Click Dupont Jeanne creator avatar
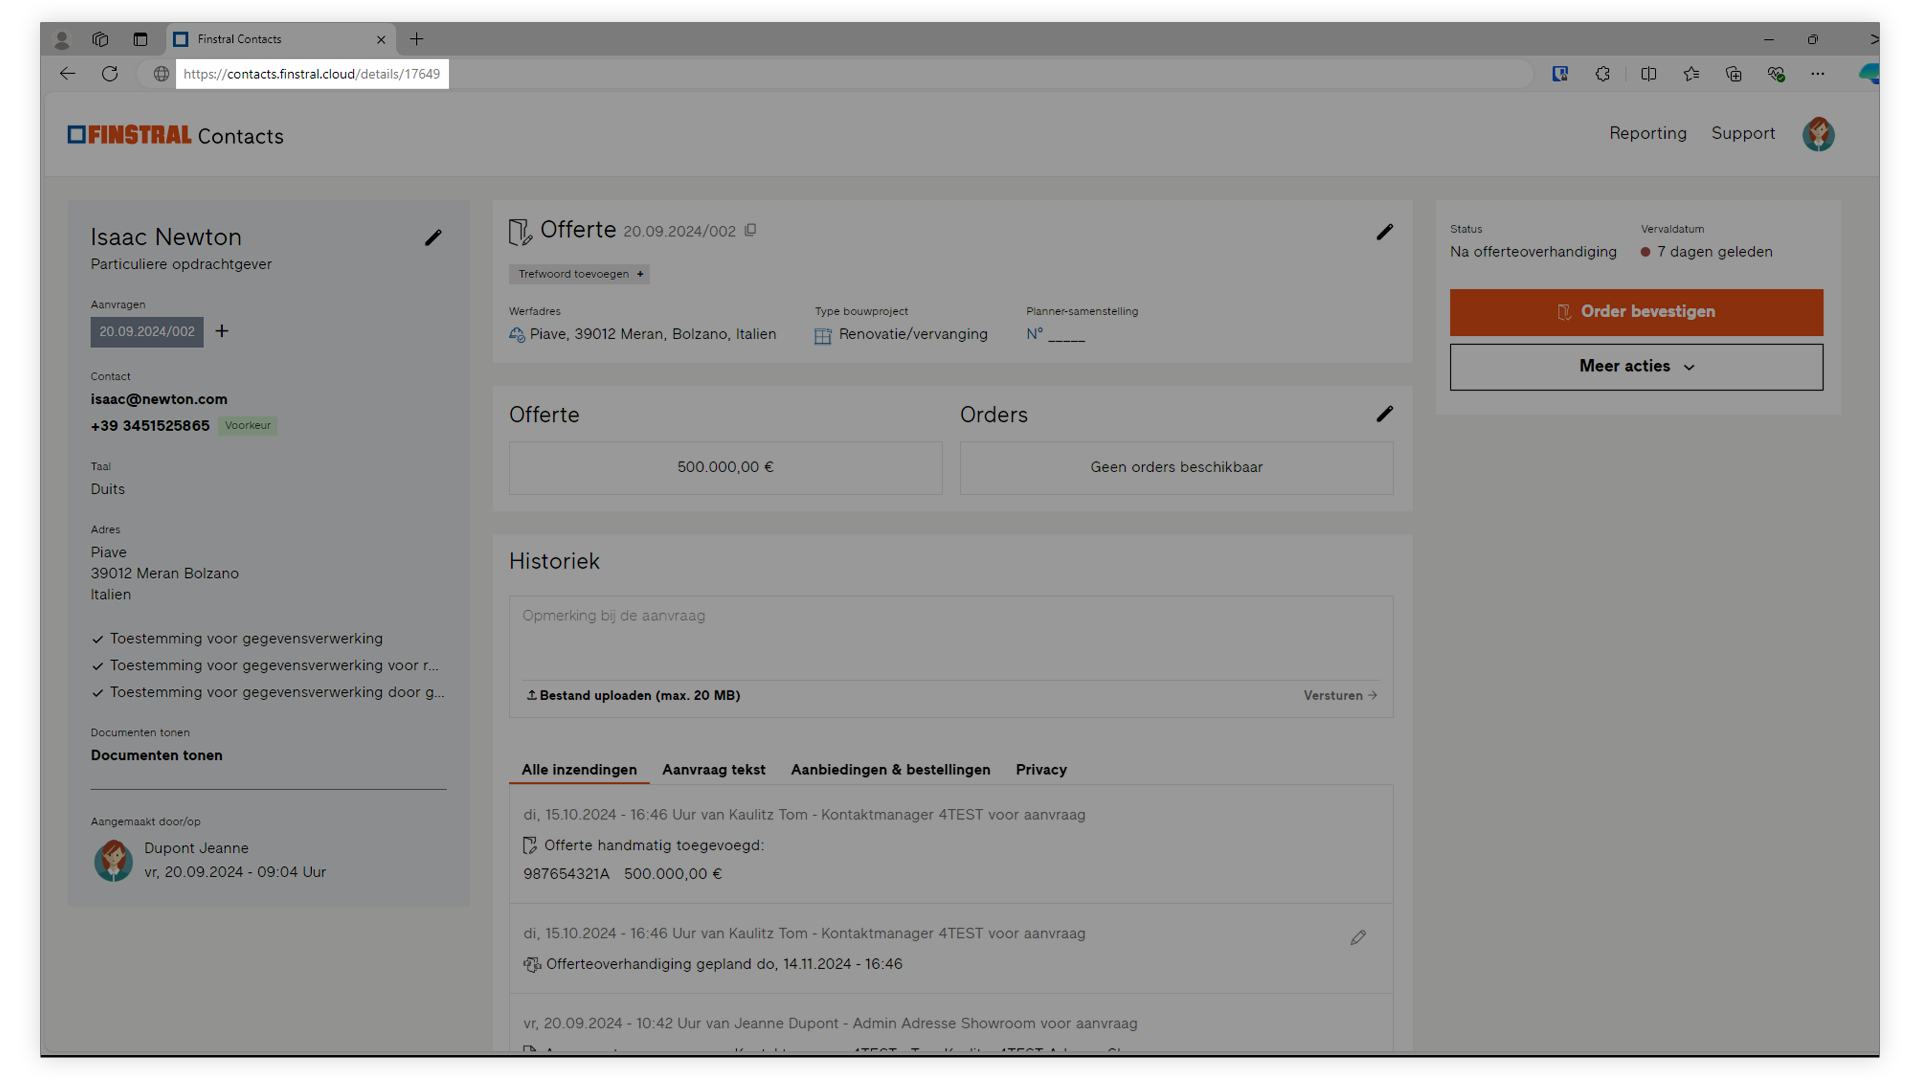 113,860
